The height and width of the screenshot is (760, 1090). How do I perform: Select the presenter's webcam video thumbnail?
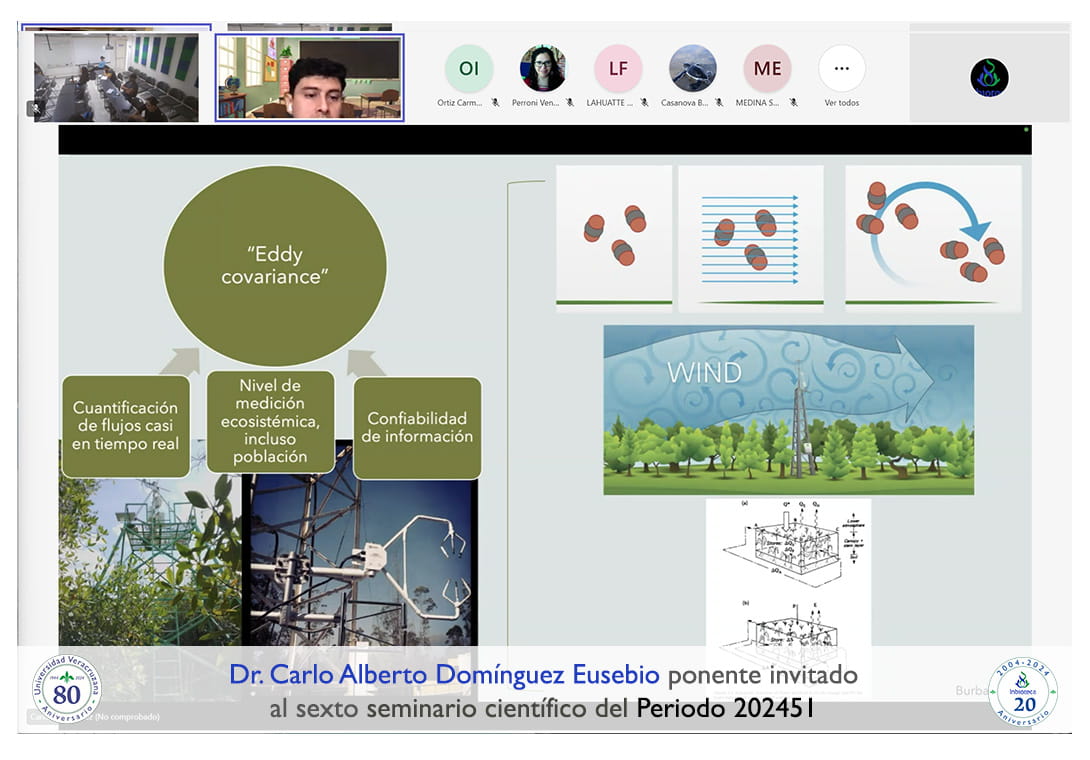pyautogui.click(x=310, y=77)
